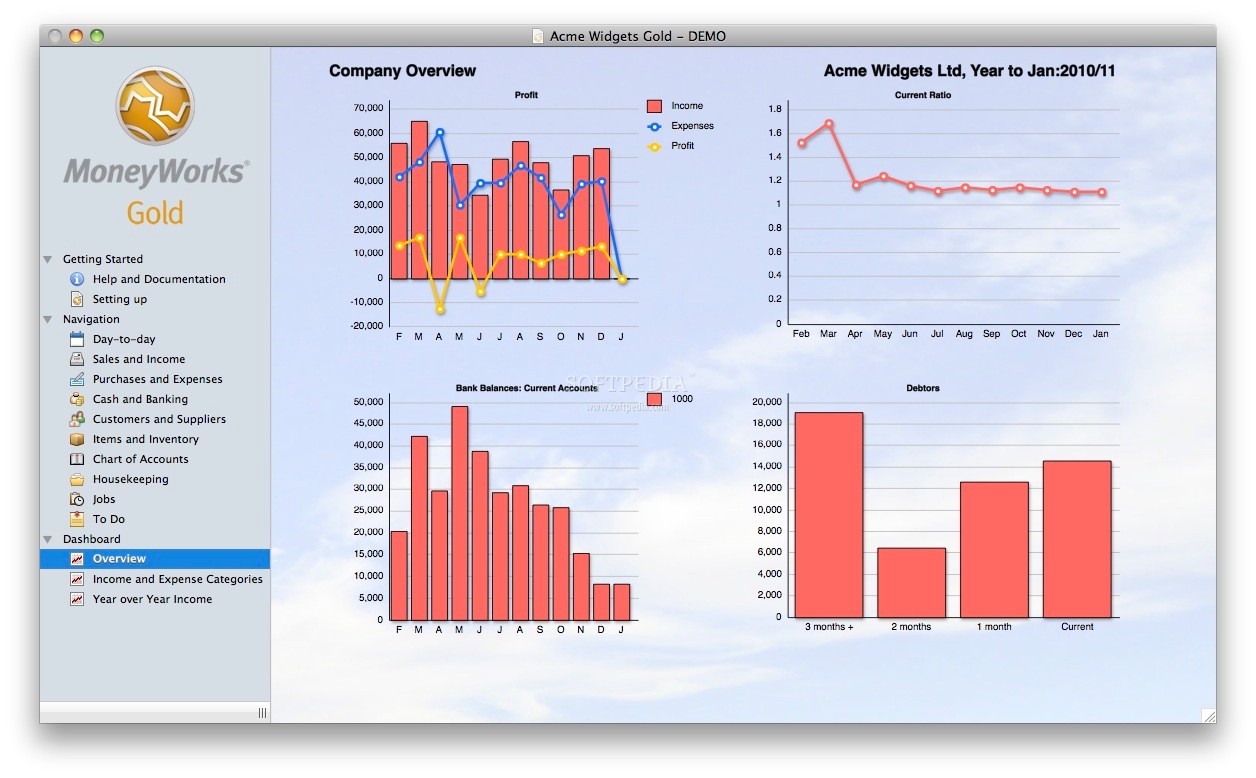Open Sales and Income
Screen dimensions: 1256x778
pos(139,359)
